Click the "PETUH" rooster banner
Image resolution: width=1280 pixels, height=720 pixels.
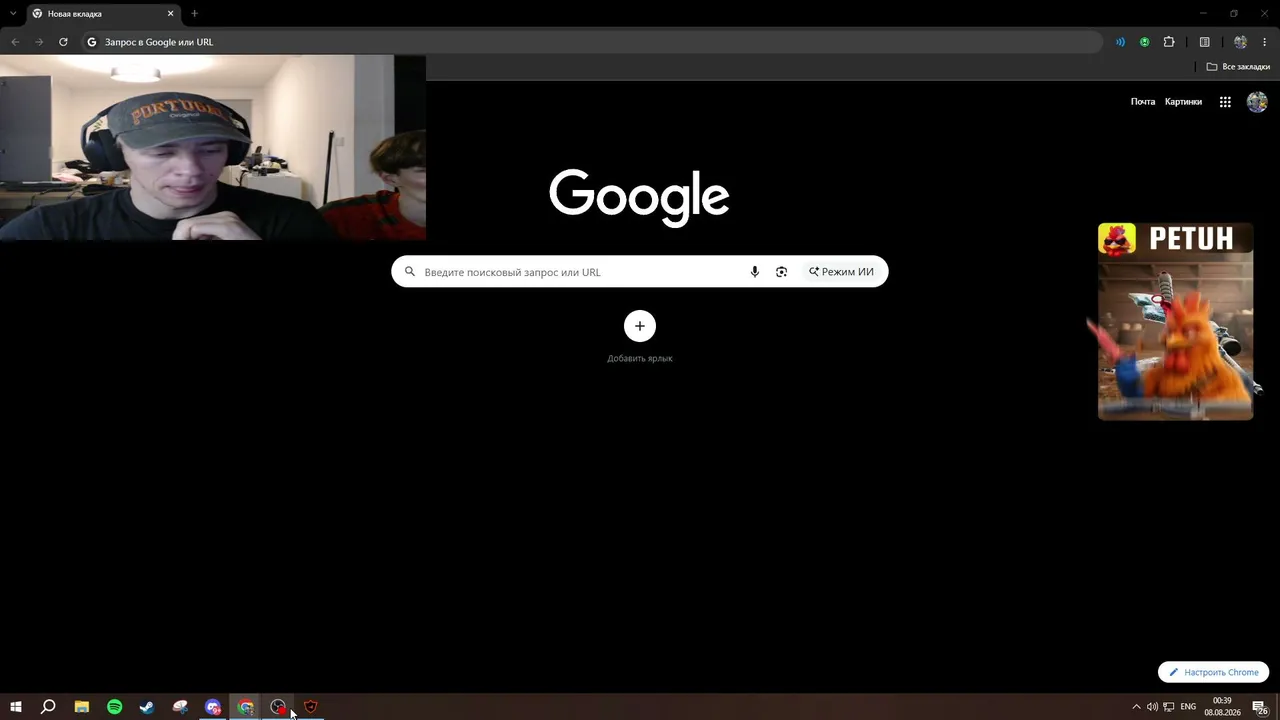(1175, 321)
